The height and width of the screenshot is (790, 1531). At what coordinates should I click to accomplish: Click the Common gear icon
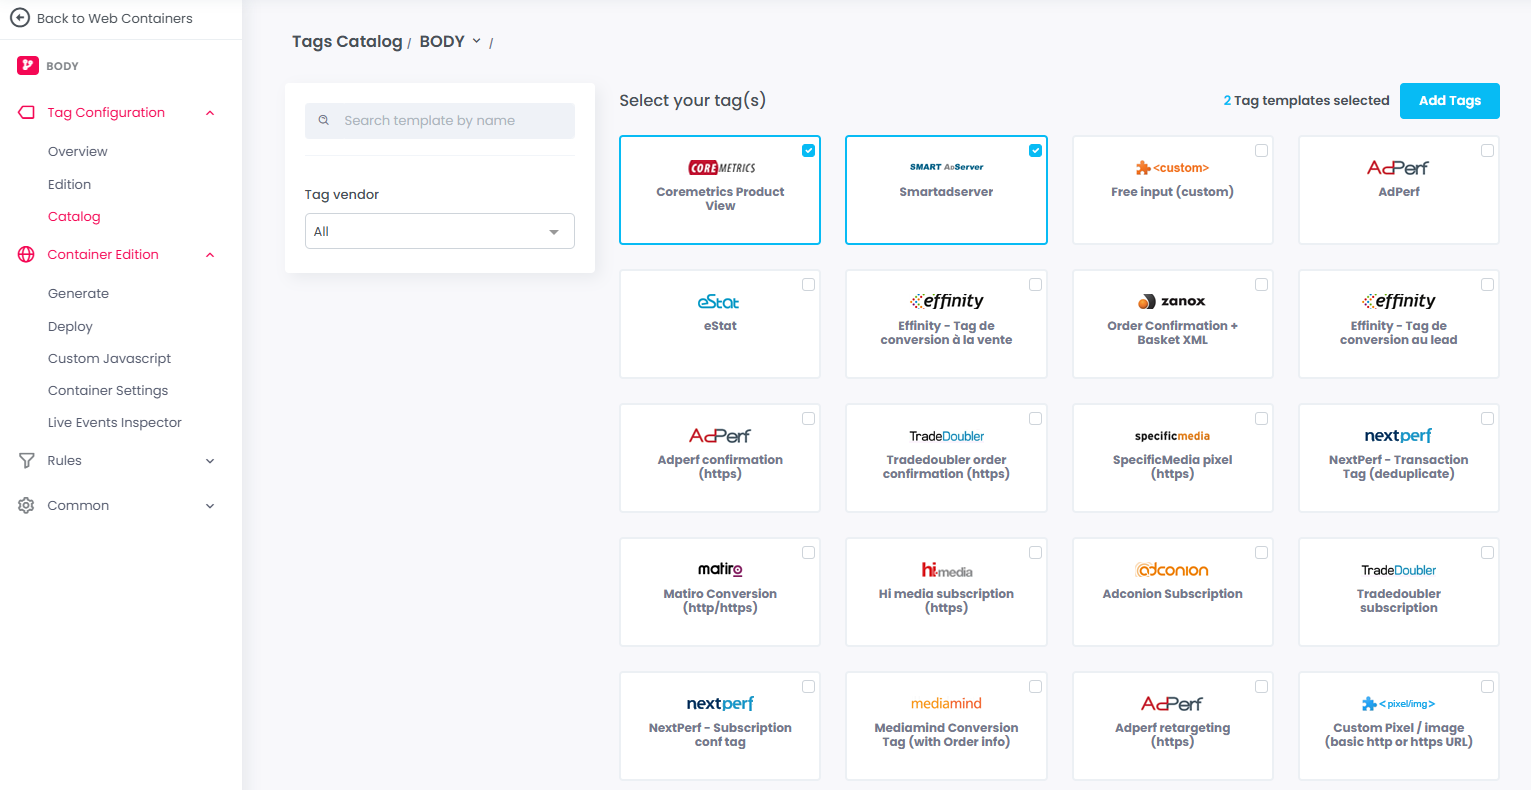(27, 506)
